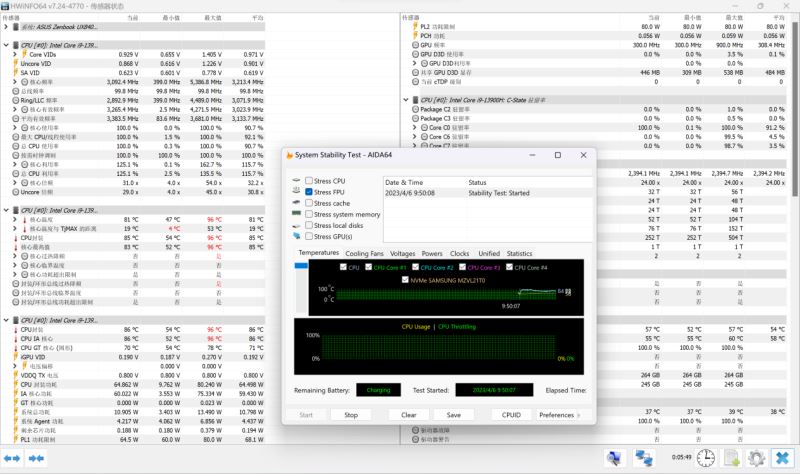Switch to the Unified tab

(489, 254)
